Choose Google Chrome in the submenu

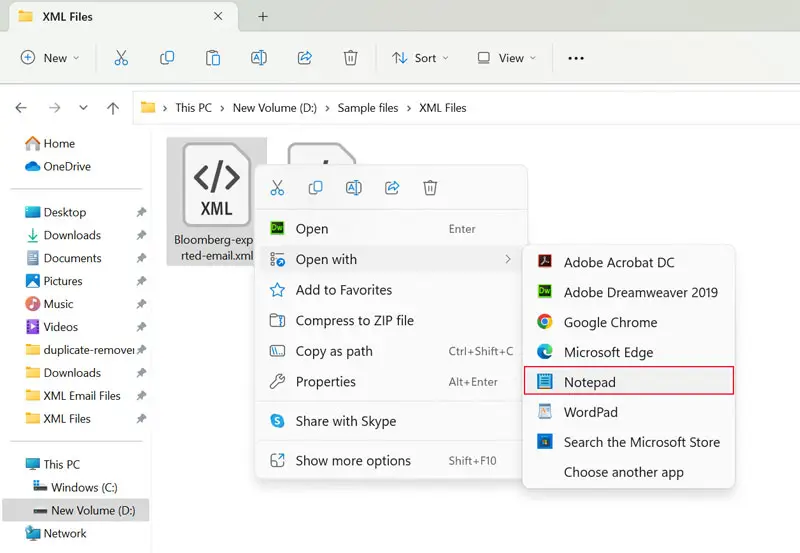pyautogui.click(x=610, y=322)
